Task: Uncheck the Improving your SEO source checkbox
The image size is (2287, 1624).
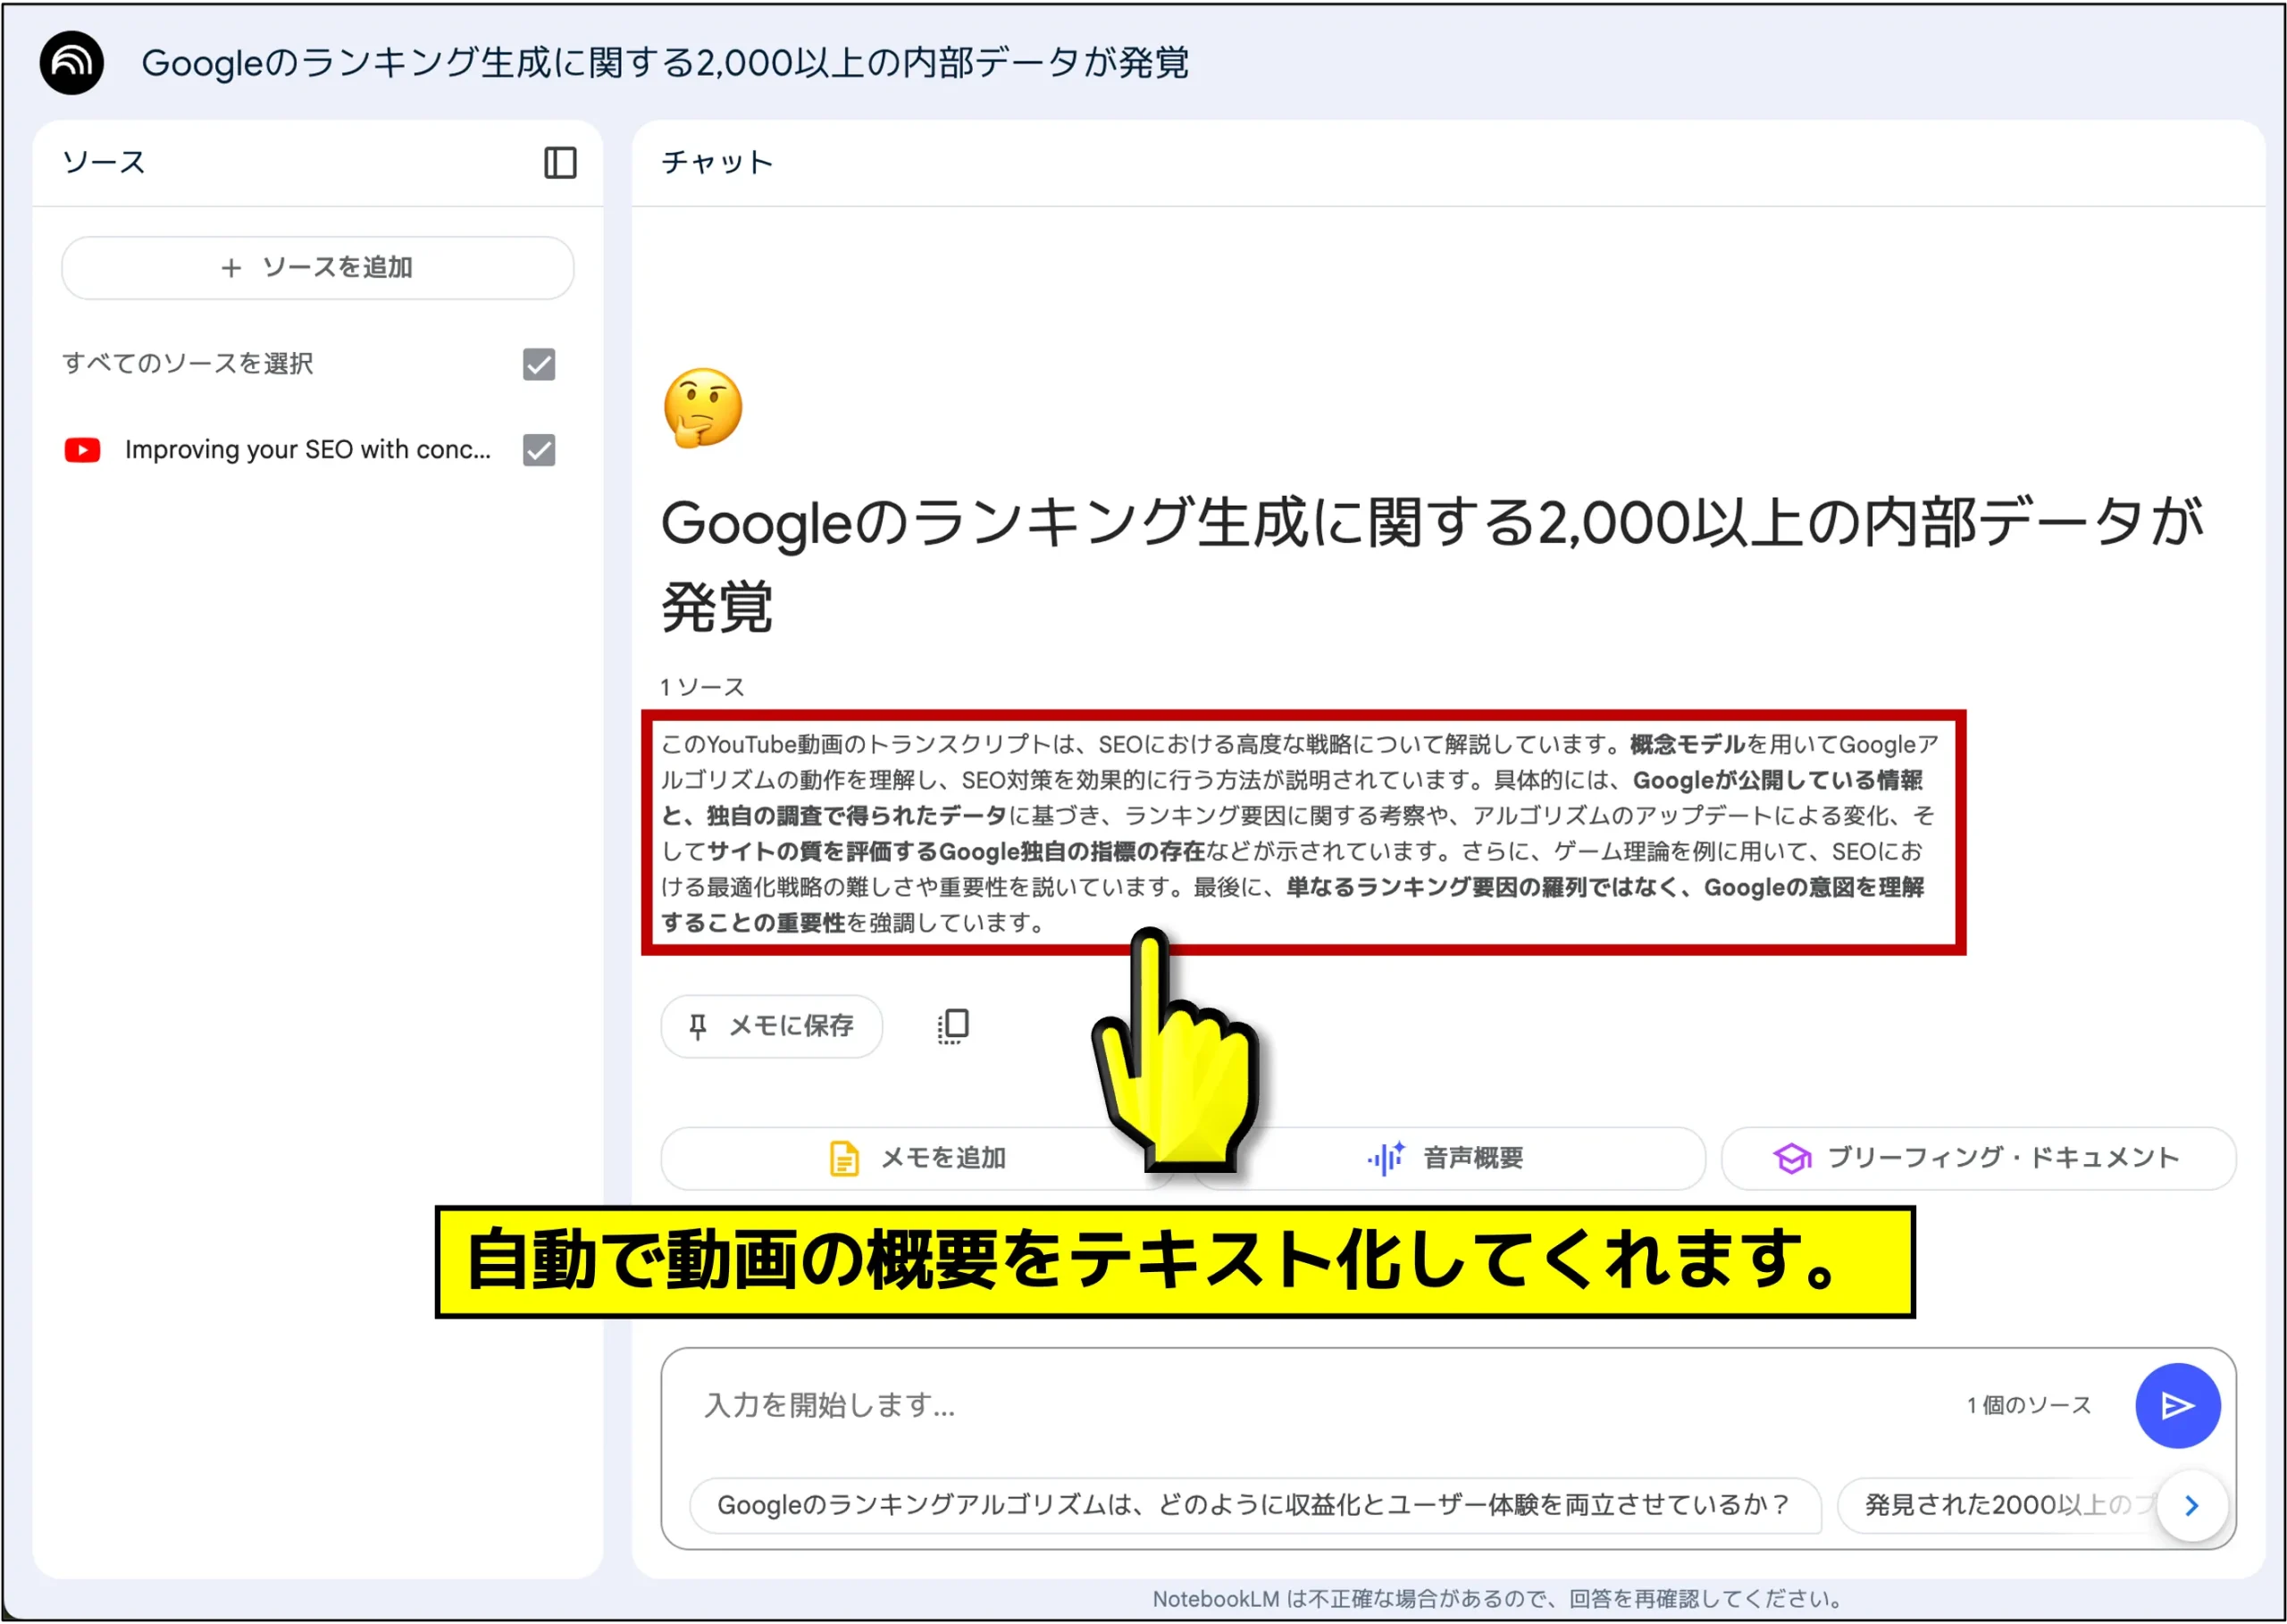Action: 539,450
